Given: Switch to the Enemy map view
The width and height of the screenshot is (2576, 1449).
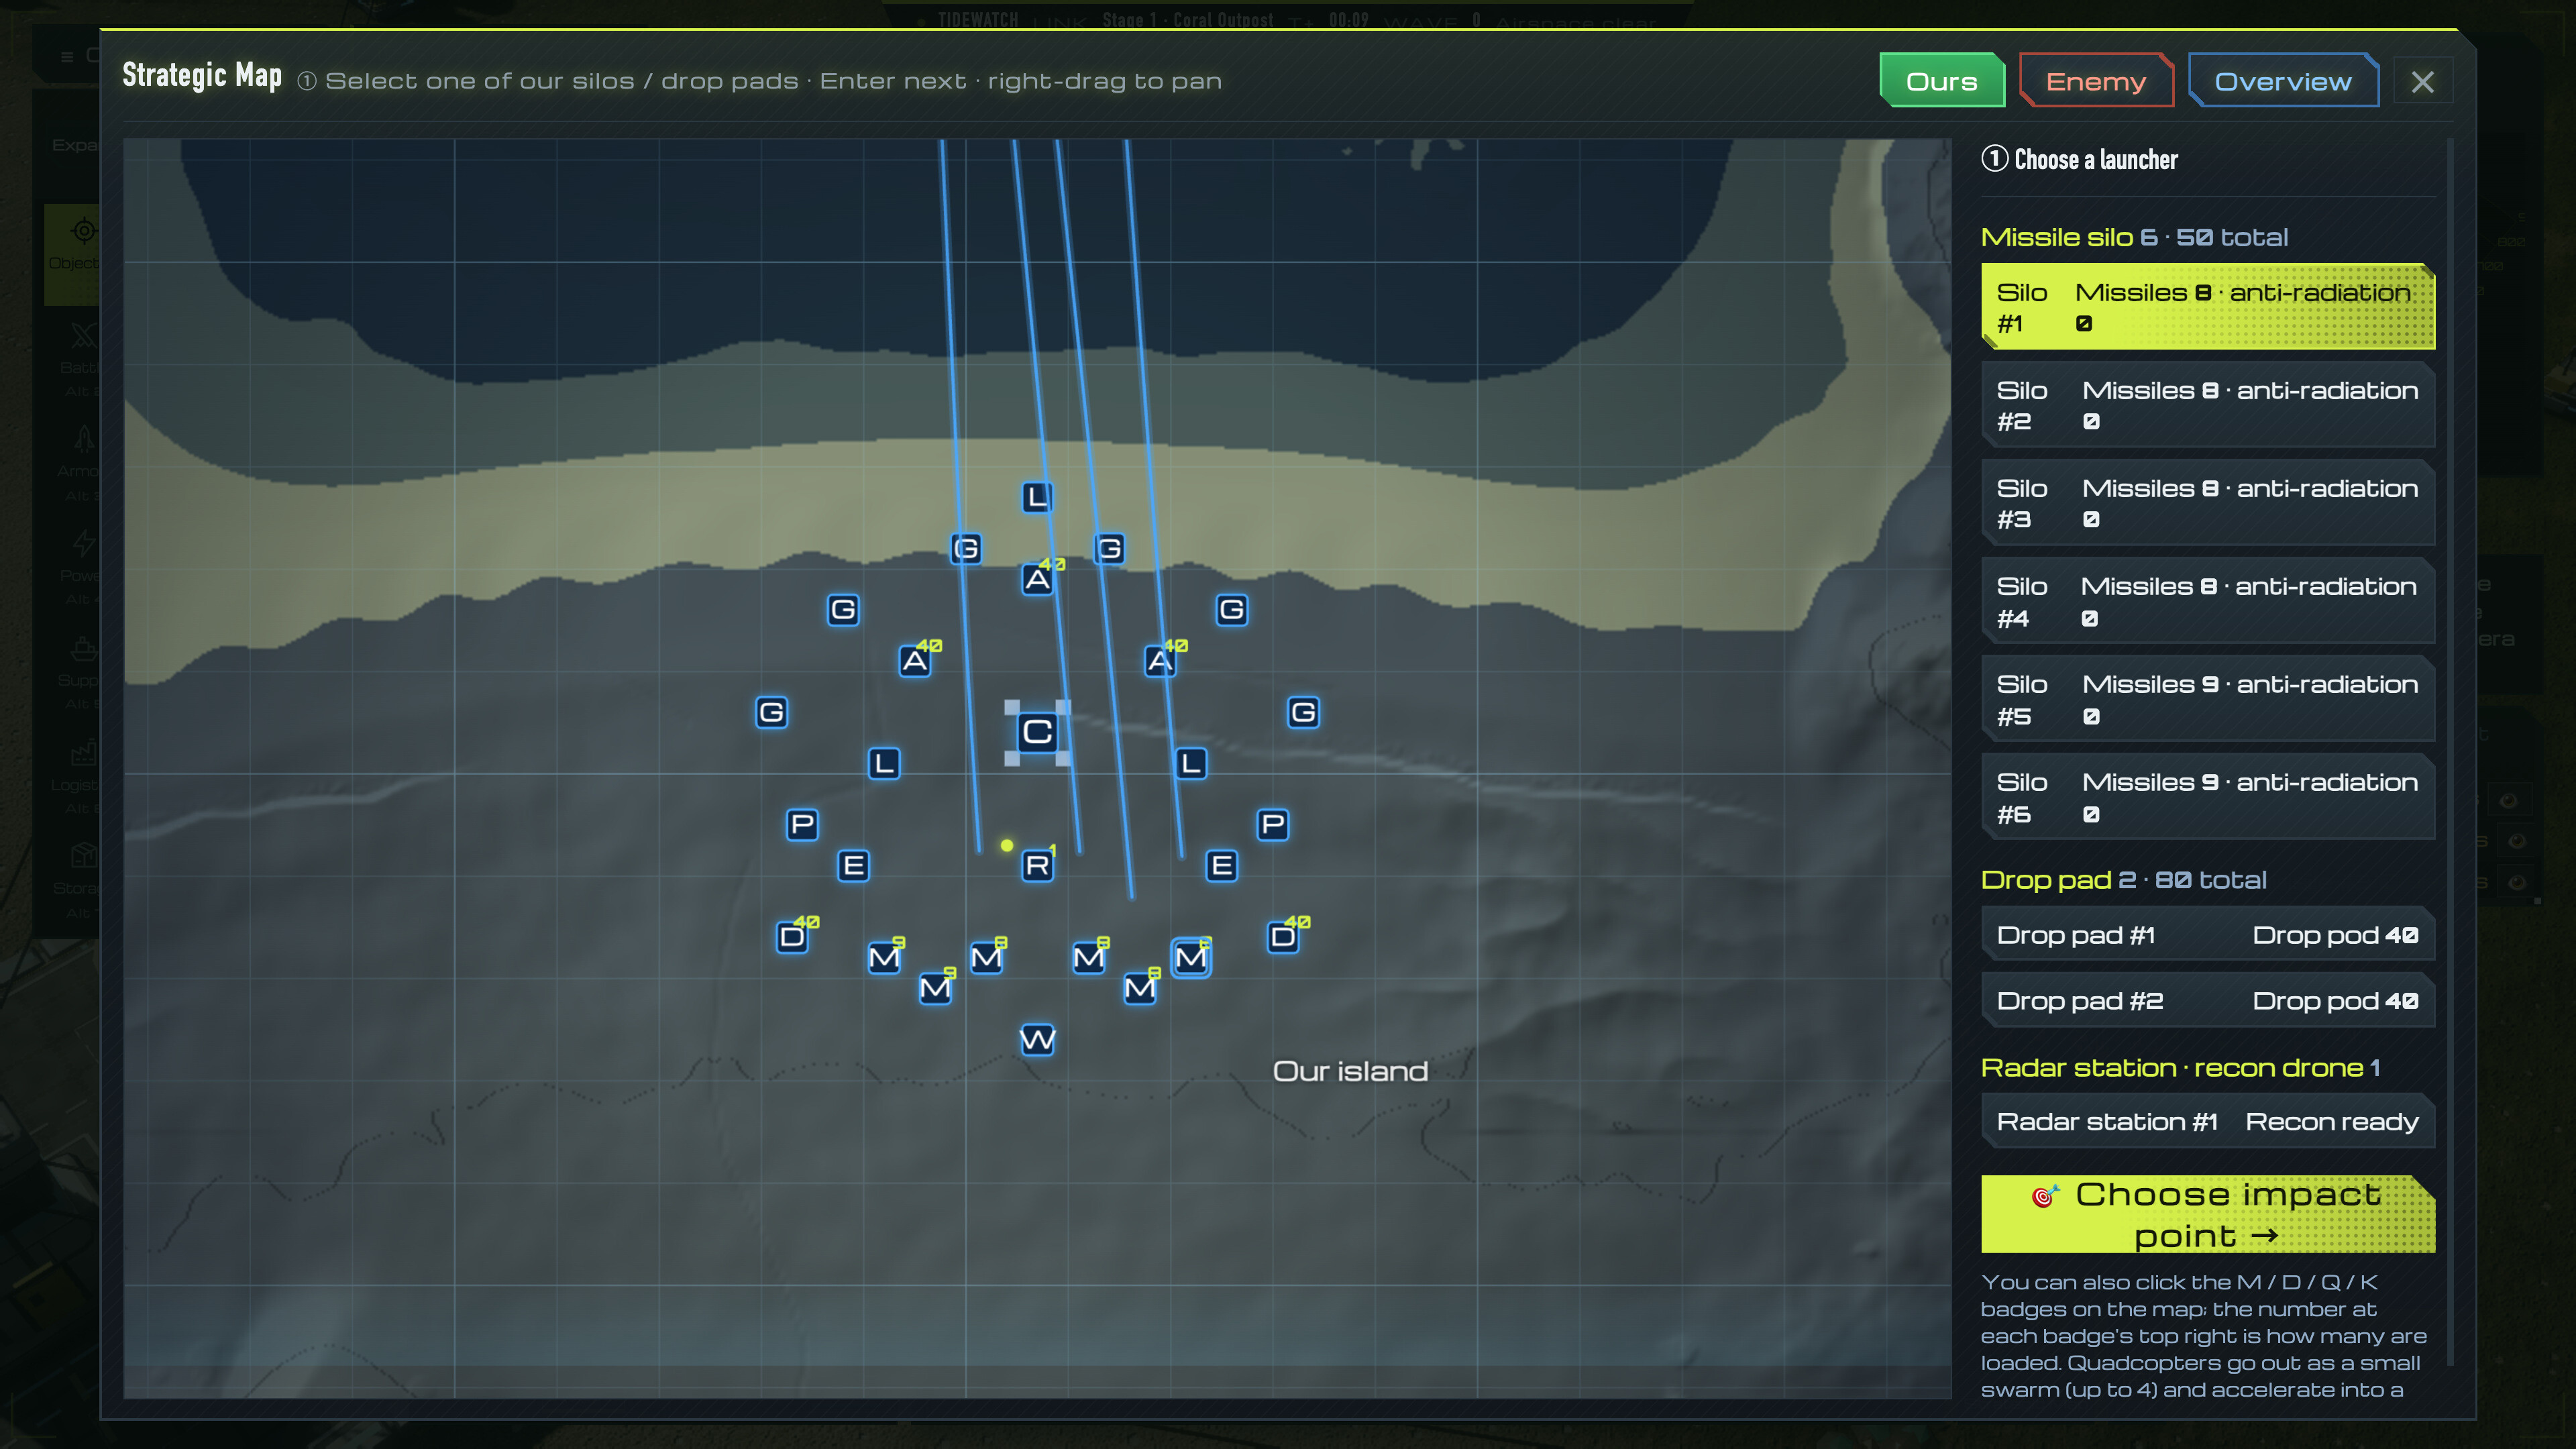Looking at the screenshot, I should [2096, 81].
